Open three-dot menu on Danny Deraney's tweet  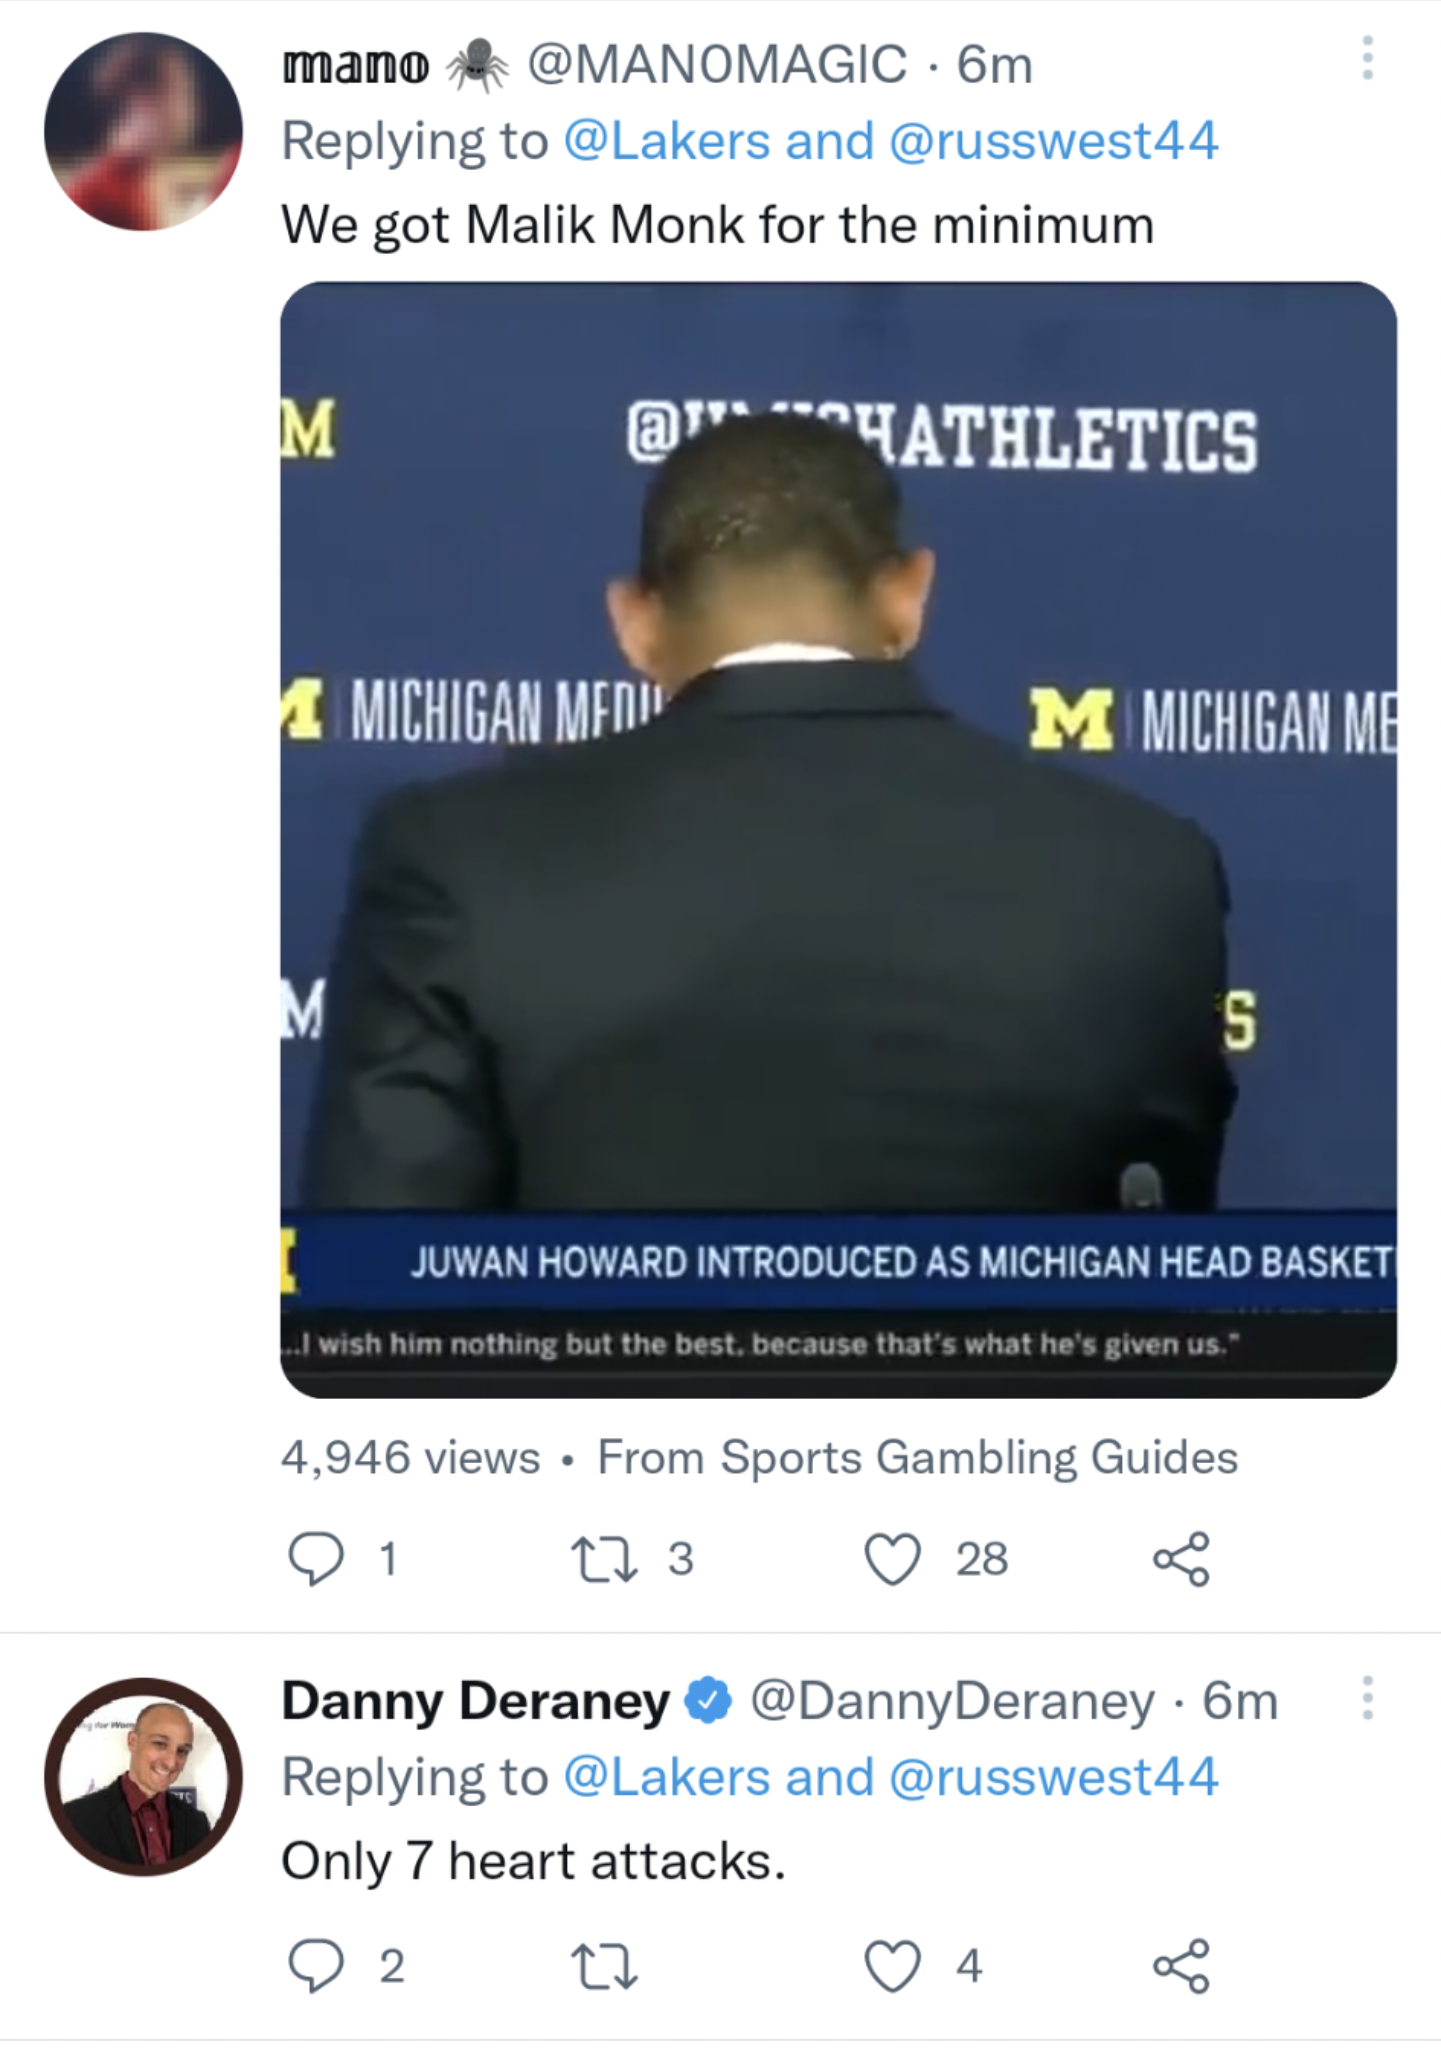pos(1367,1698)
